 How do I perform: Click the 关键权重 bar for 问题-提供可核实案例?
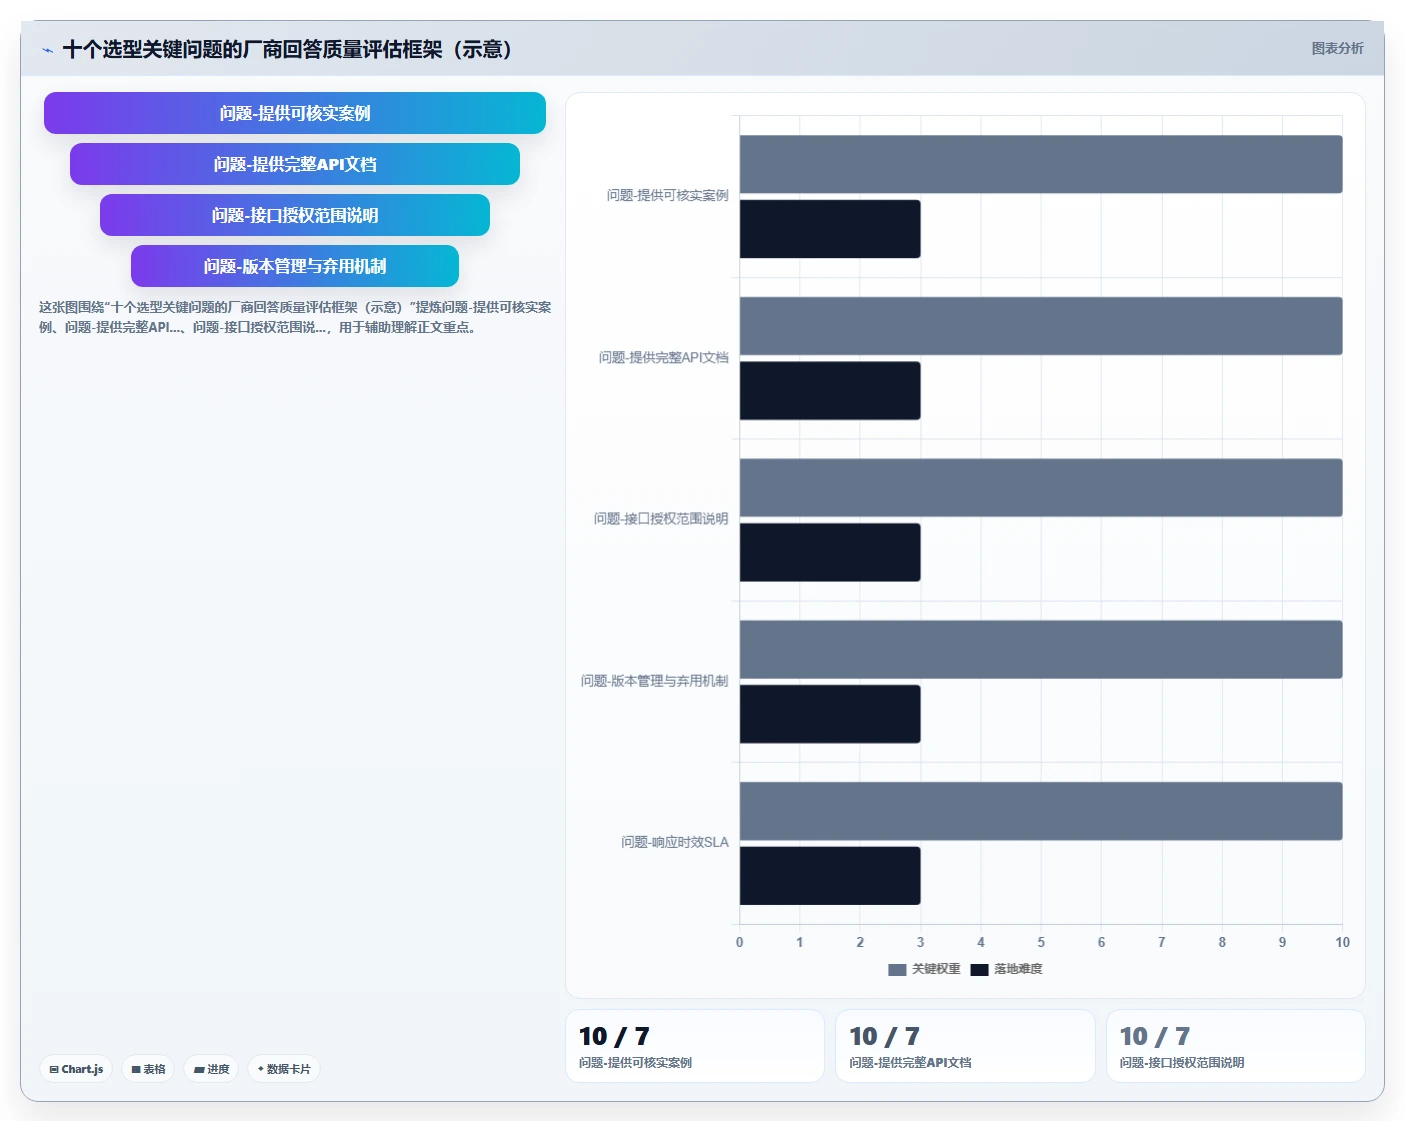click(1041, 164)
